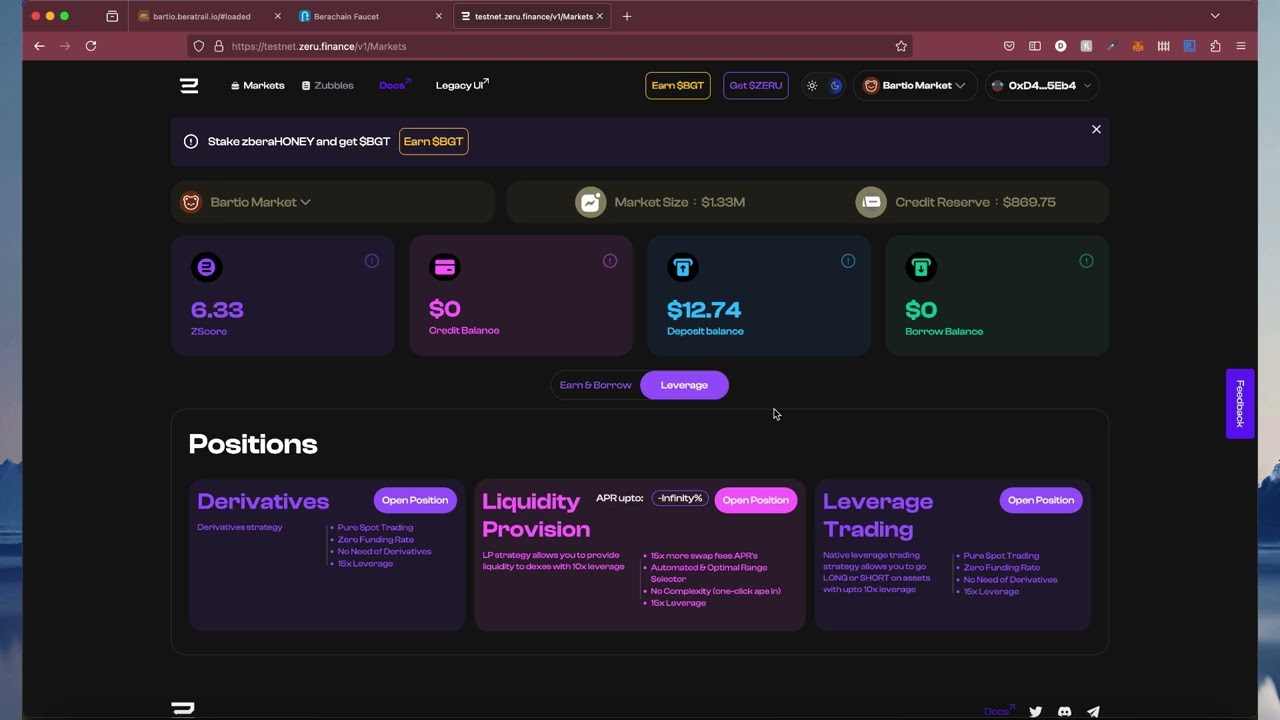This screenshot has height=720, width=1280.
Task: Click the Deposit balance $12.74 value
Action: pyautogui.click(x=704, y=310)
